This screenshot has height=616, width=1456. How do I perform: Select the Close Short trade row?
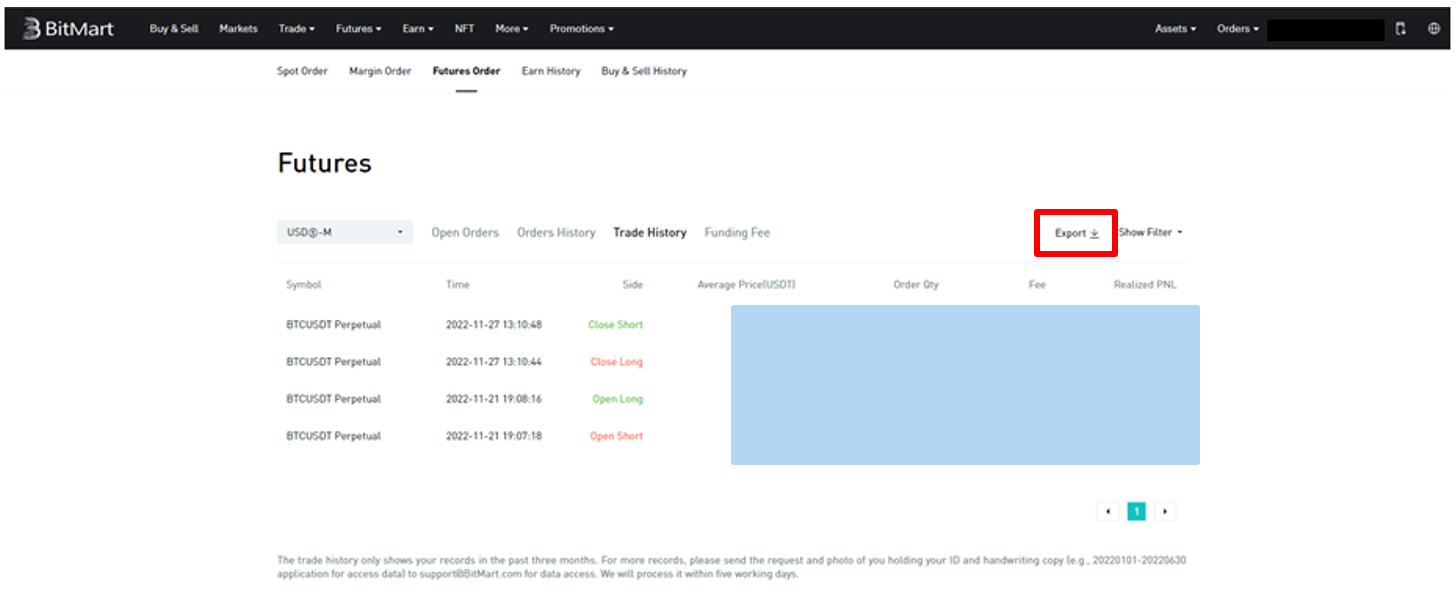coord(731,325)
